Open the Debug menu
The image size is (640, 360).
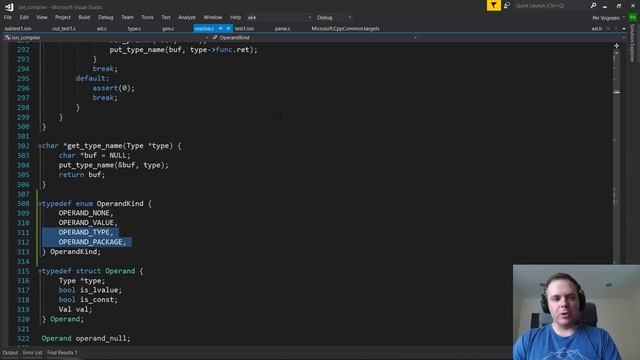(105, 17)
